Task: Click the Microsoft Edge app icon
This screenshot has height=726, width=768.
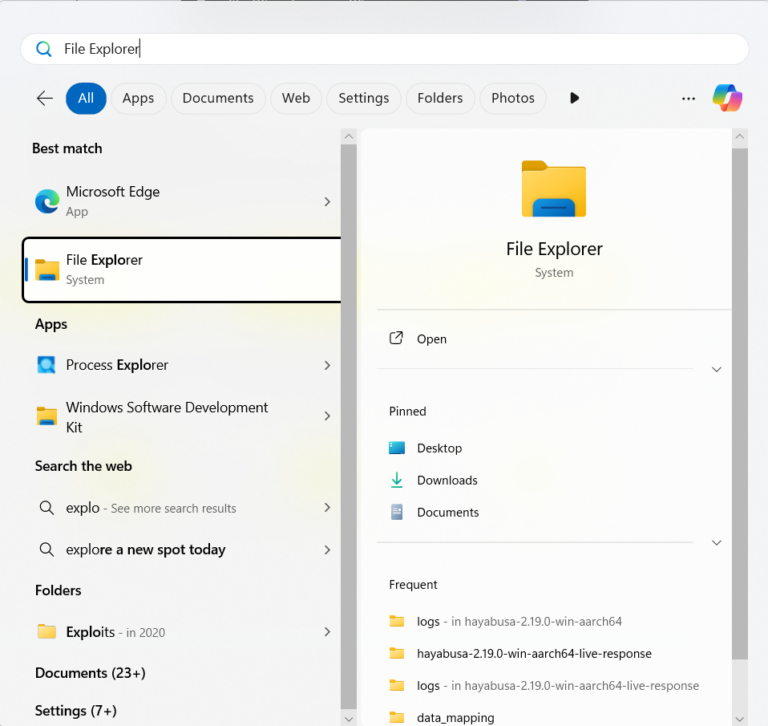Action: 47,201
